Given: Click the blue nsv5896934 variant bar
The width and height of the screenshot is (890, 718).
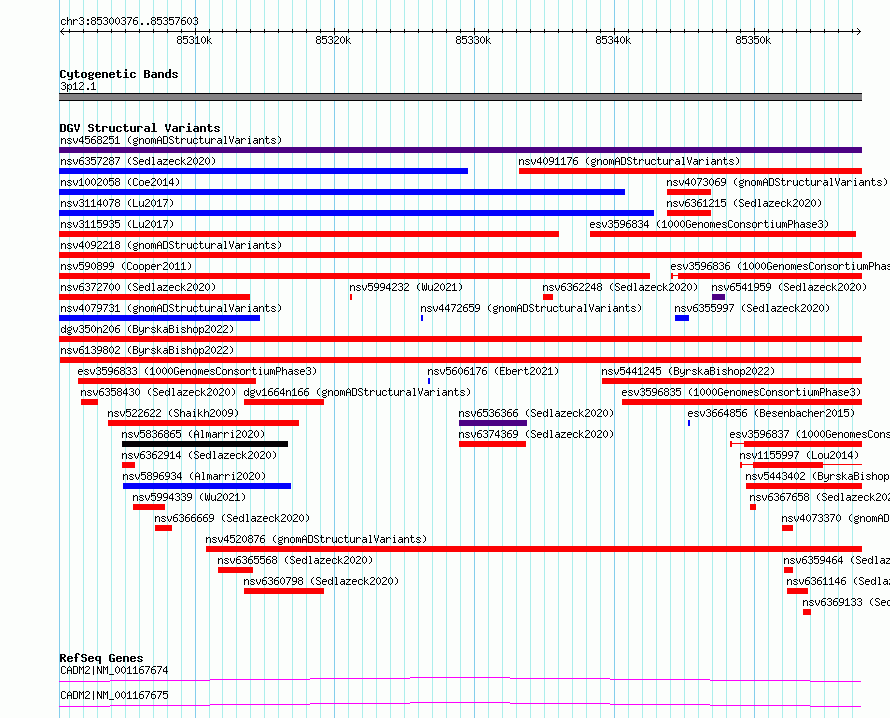Looking at the screenshot, I should pos(207,486).
